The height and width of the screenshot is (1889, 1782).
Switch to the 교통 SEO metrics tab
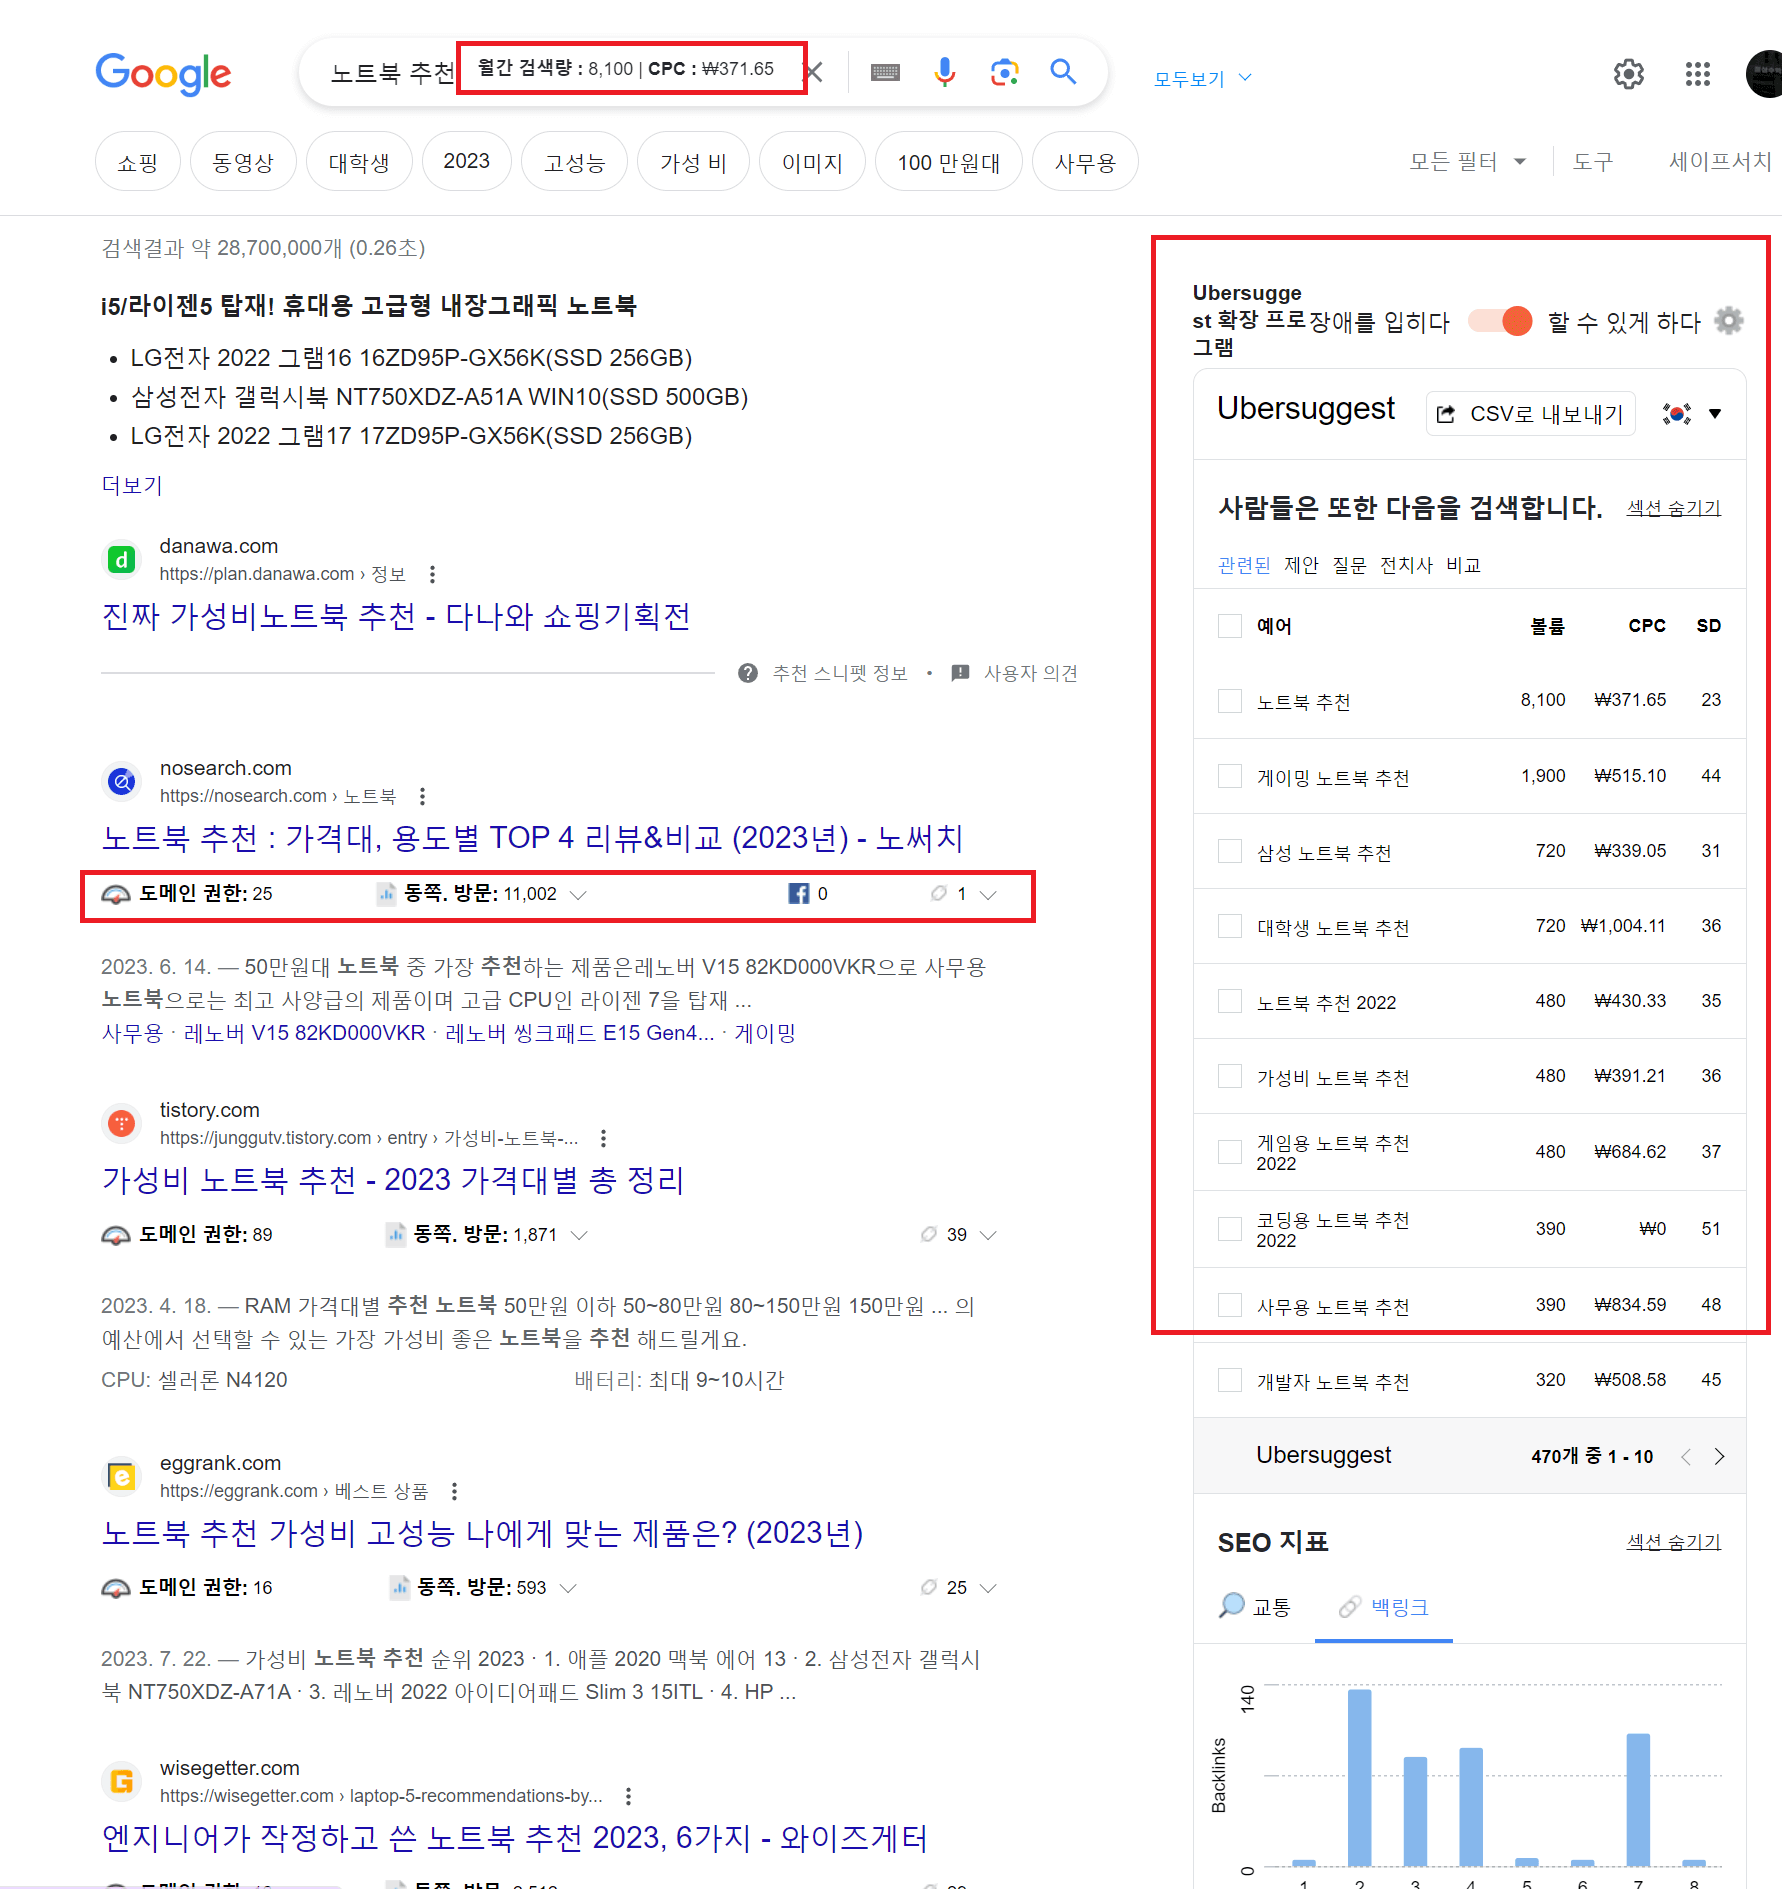[1254, 1607]
